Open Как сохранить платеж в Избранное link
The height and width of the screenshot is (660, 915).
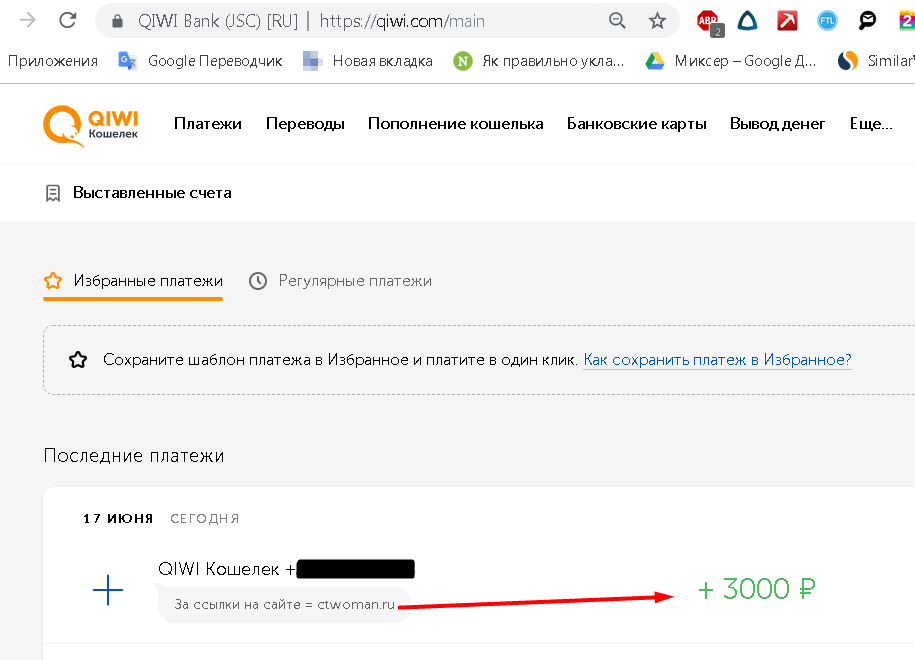tap(717, 359)
